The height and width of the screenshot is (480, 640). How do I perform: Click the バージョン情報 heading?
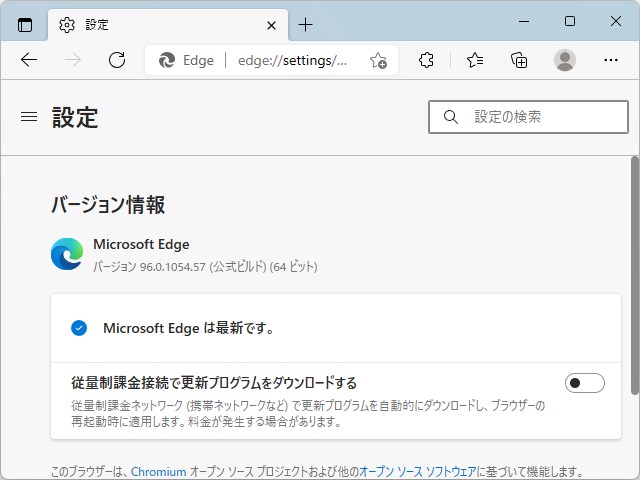(108, 204)
